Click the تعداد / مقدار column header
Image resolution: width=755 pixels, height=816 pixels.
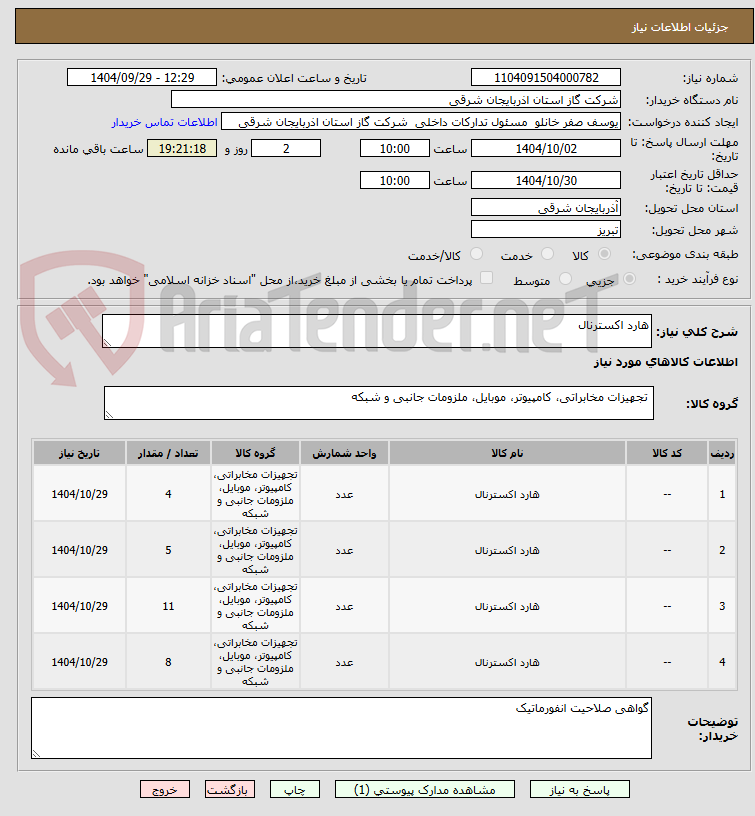(168, 453)
